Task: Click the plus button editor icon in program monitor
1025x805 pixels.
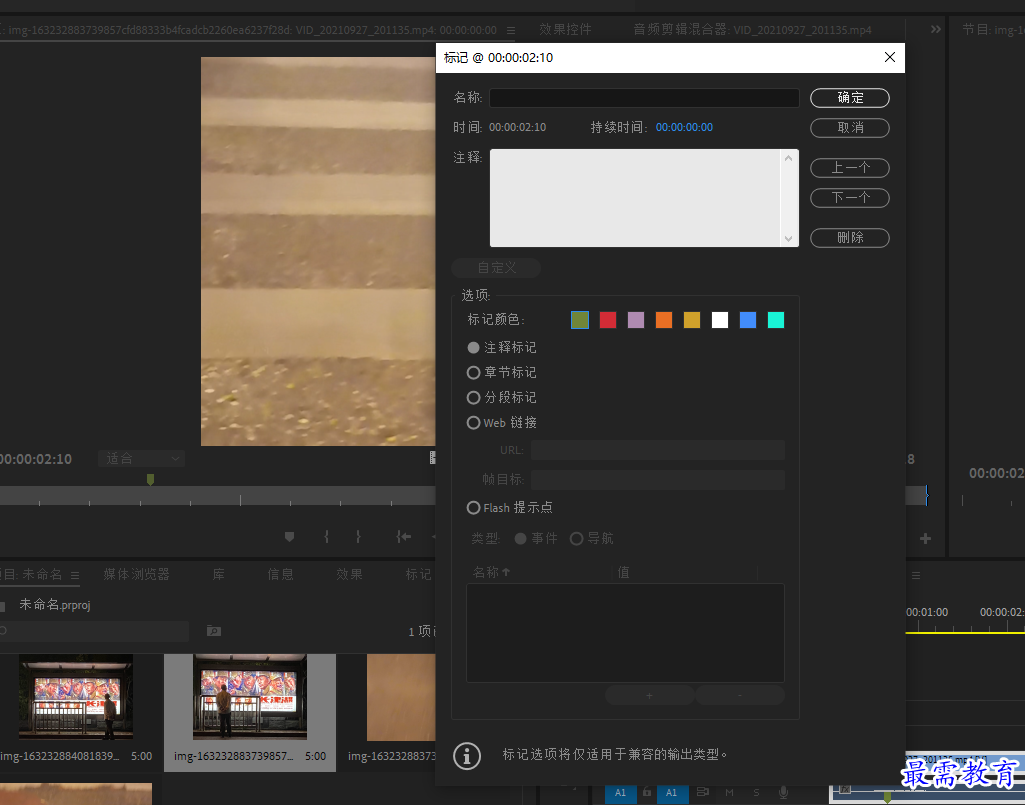Action: [925, 539]
